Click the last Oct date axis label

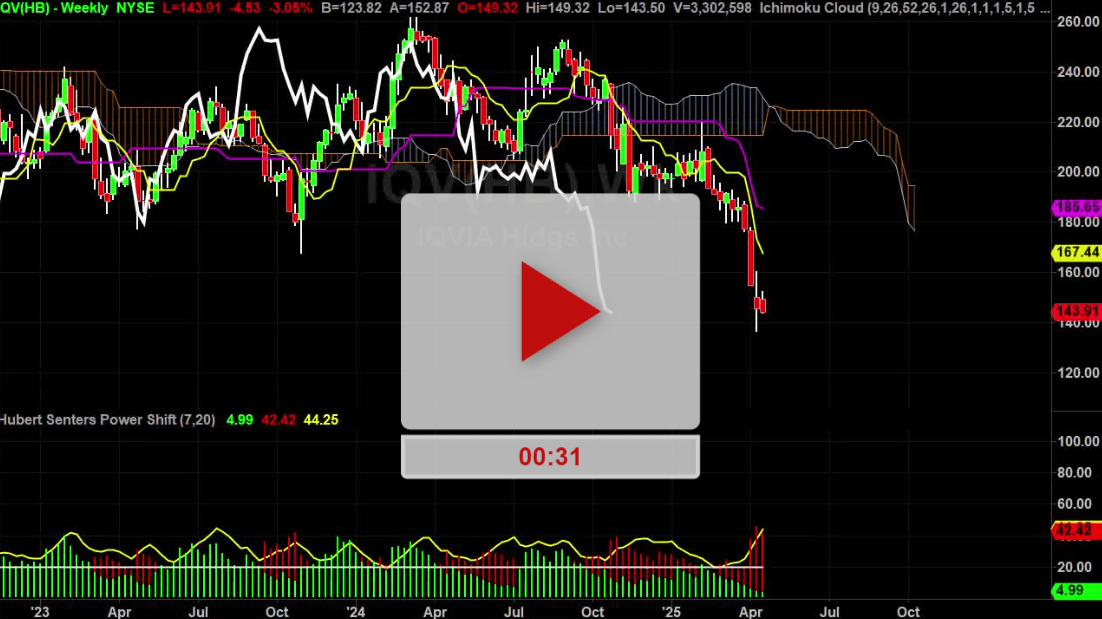click(908, 612)
